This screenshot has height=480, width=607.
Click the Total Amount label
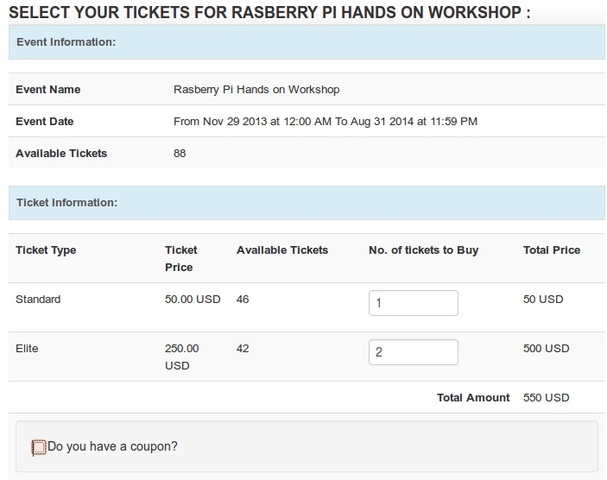473,397
